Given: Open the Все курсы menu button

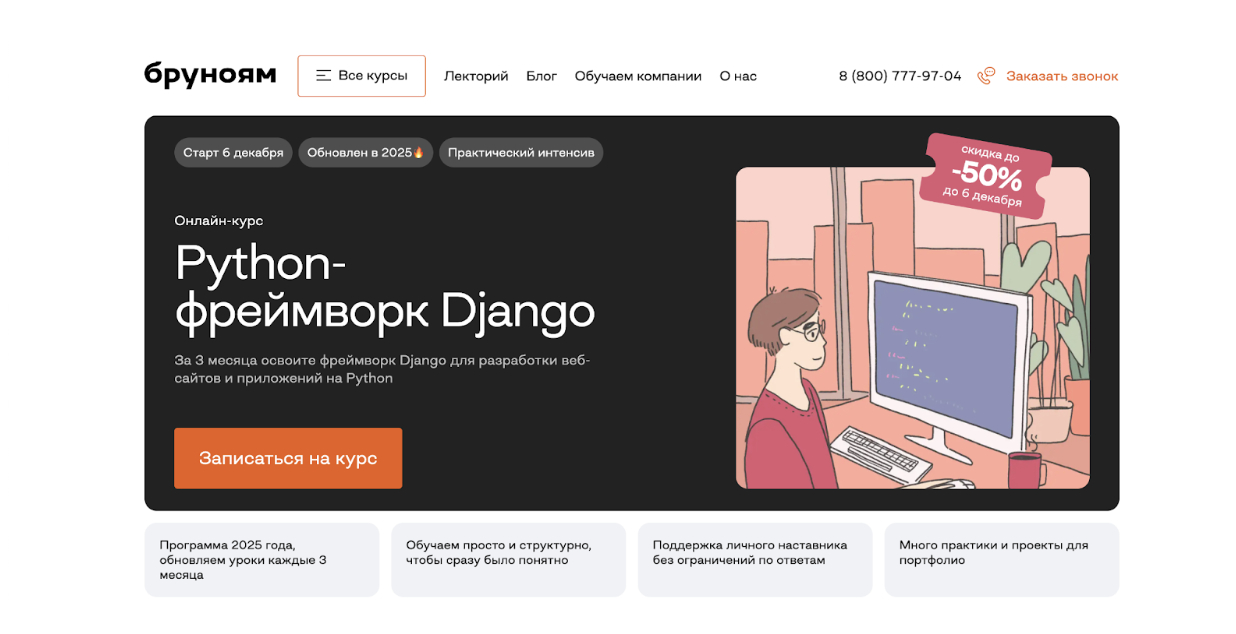Looking at the screenshot, I should [361, 76].
